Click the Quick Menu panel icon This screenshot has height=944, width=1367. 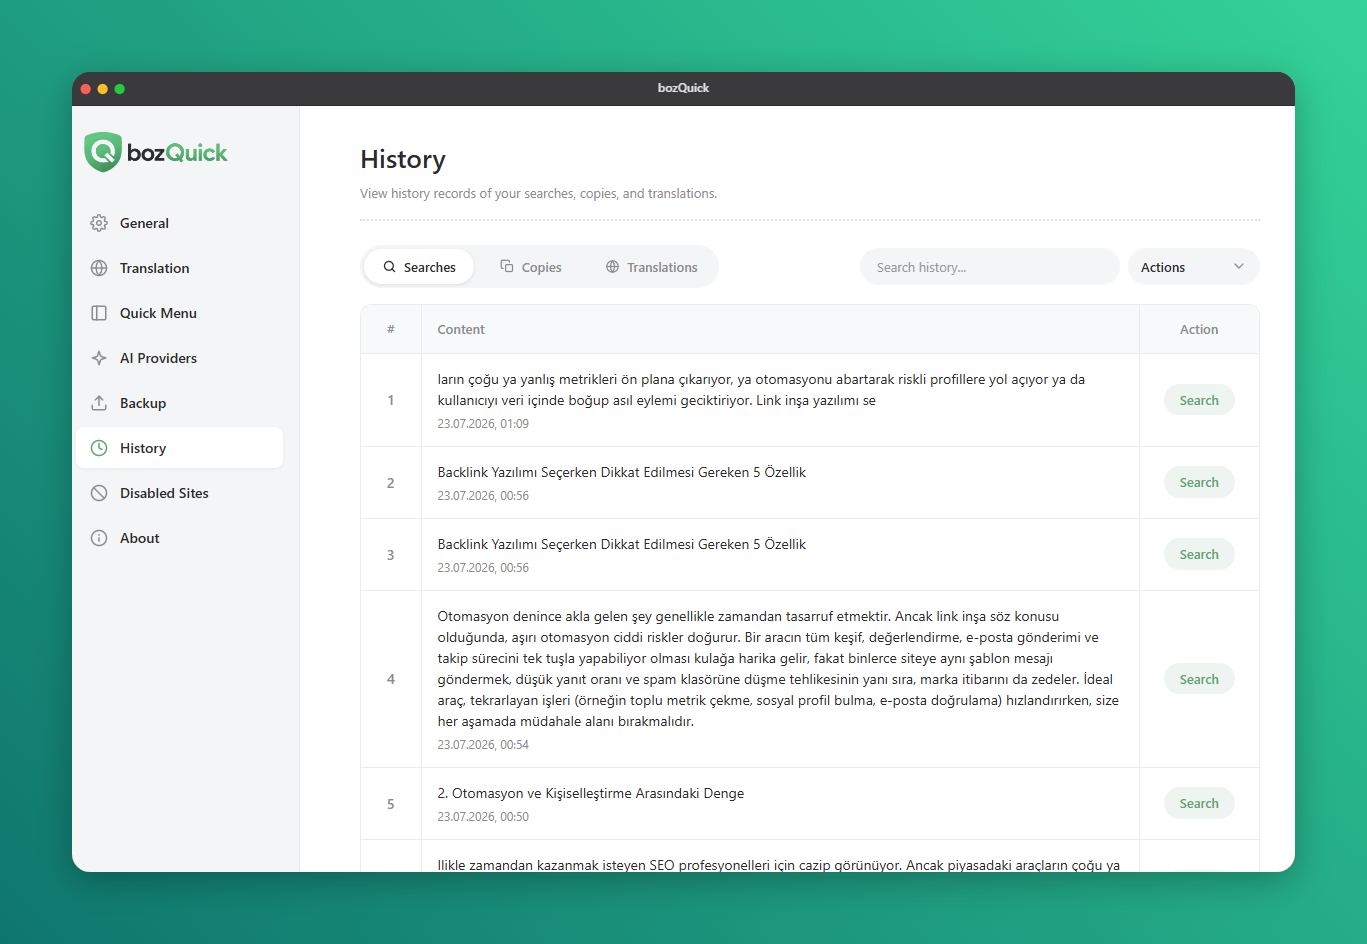(x=99, y=313)
